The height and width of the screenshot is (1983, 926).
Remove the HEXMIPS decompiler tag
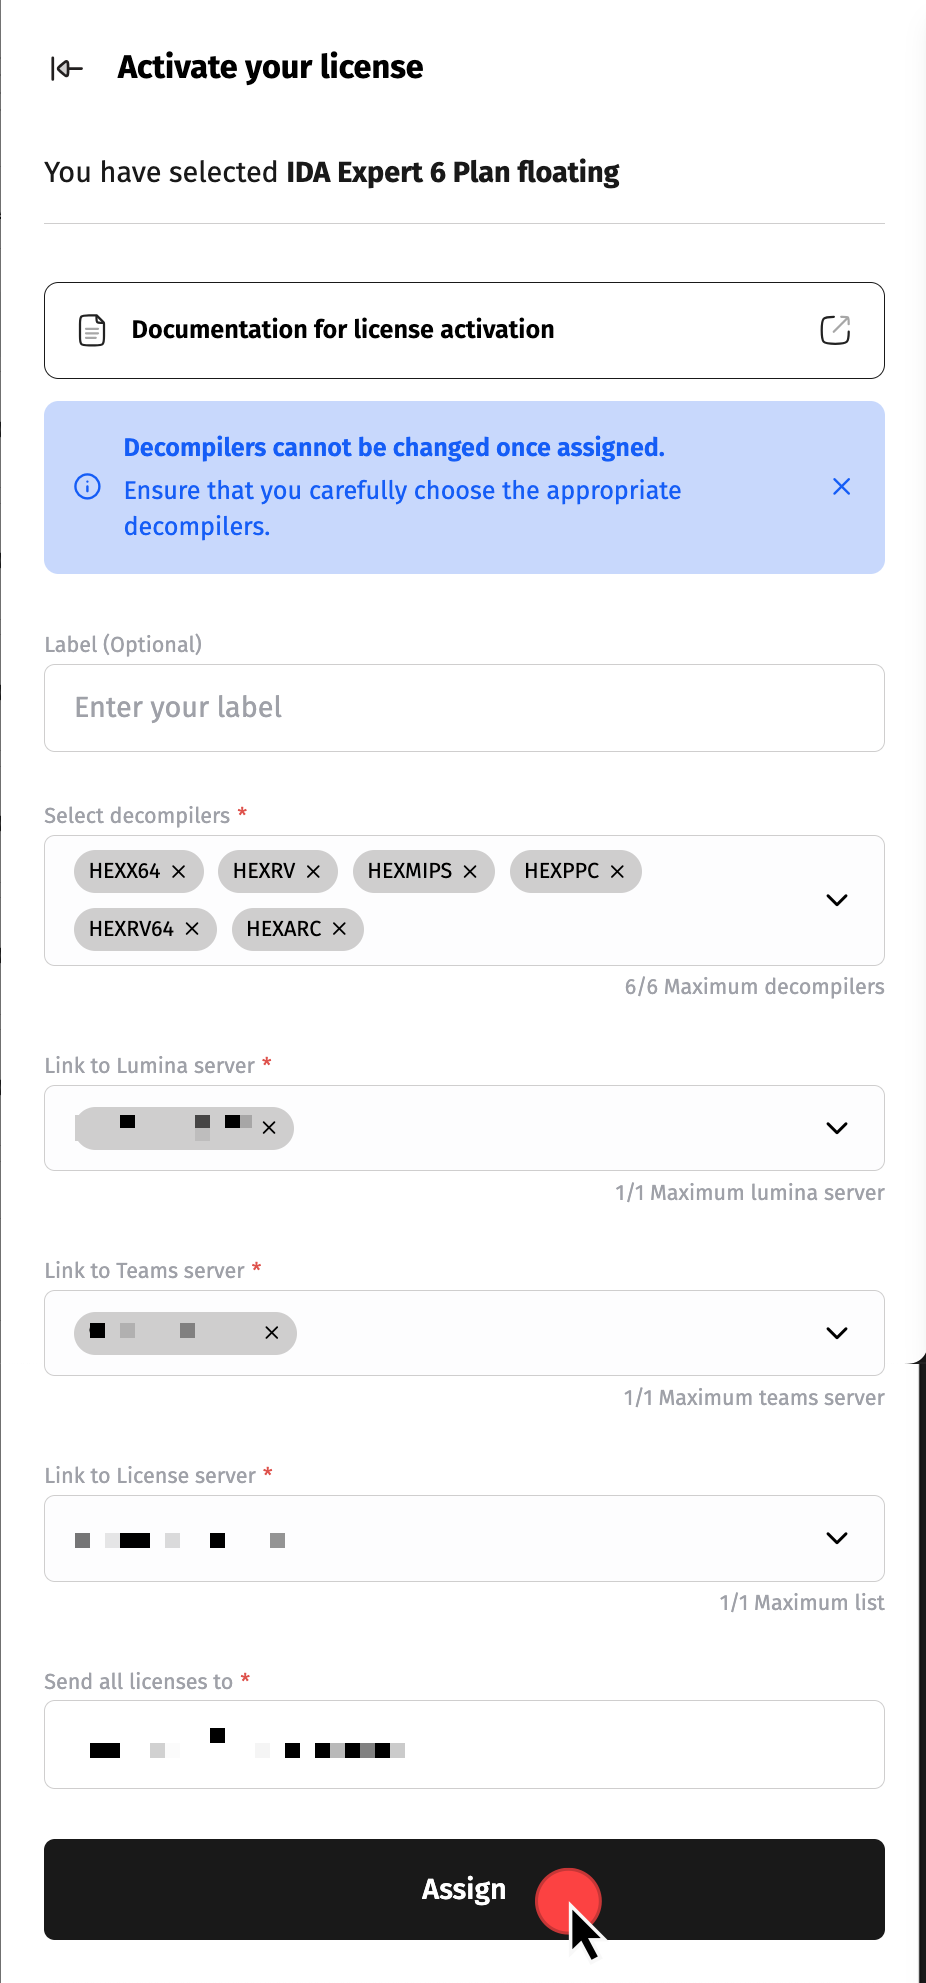click(x=470, y=872)
